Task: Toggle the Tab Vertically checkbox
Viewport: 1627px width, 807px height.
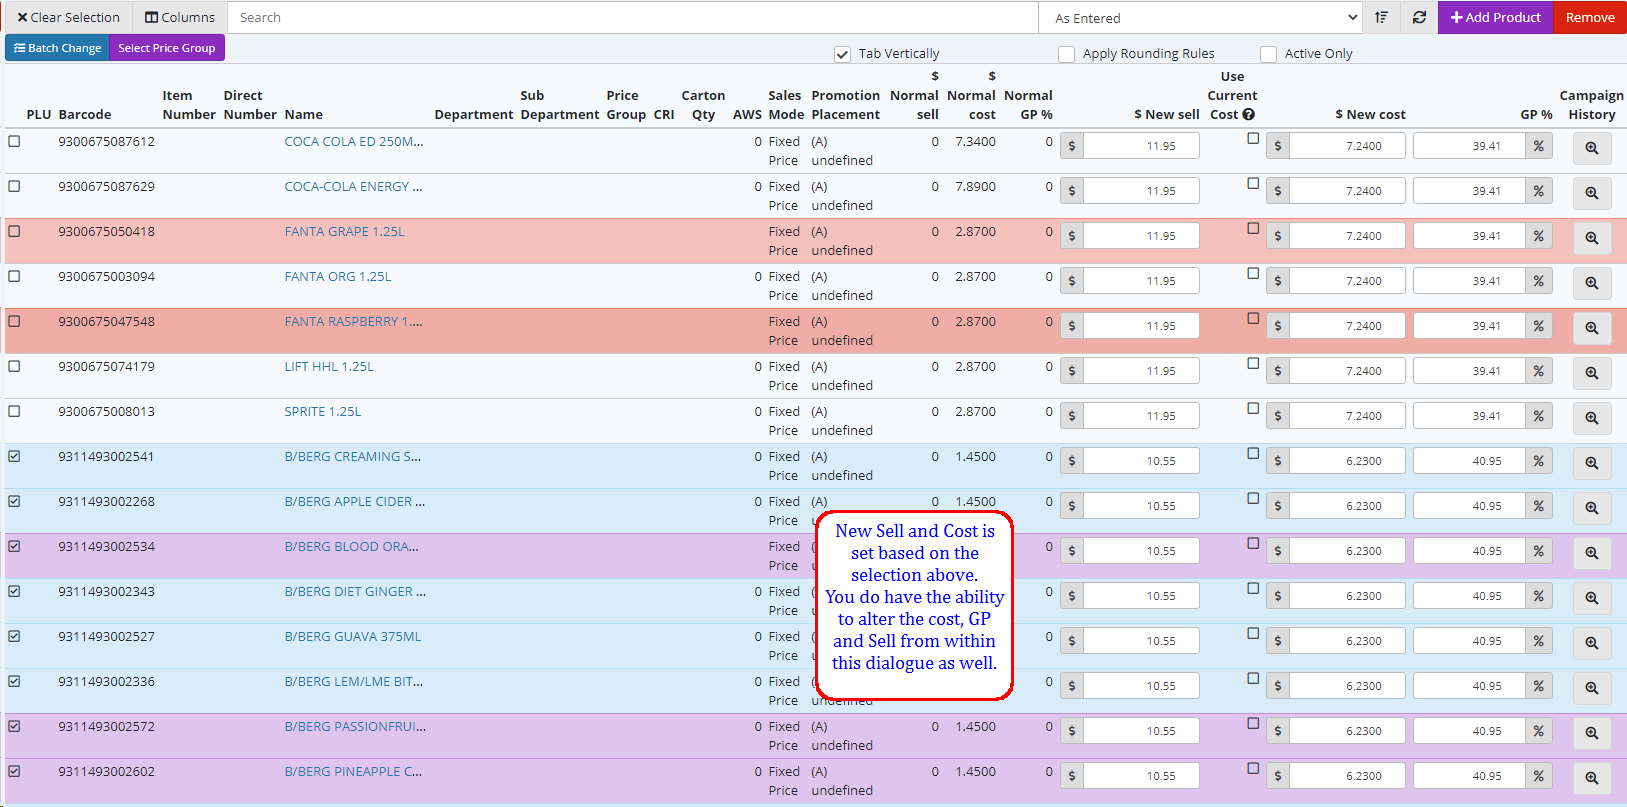Action: click(842, 54)
